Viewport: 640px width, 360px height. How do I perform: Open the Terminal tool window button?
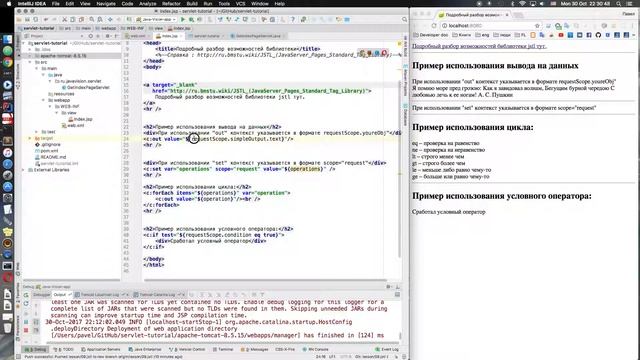point(223,349)
